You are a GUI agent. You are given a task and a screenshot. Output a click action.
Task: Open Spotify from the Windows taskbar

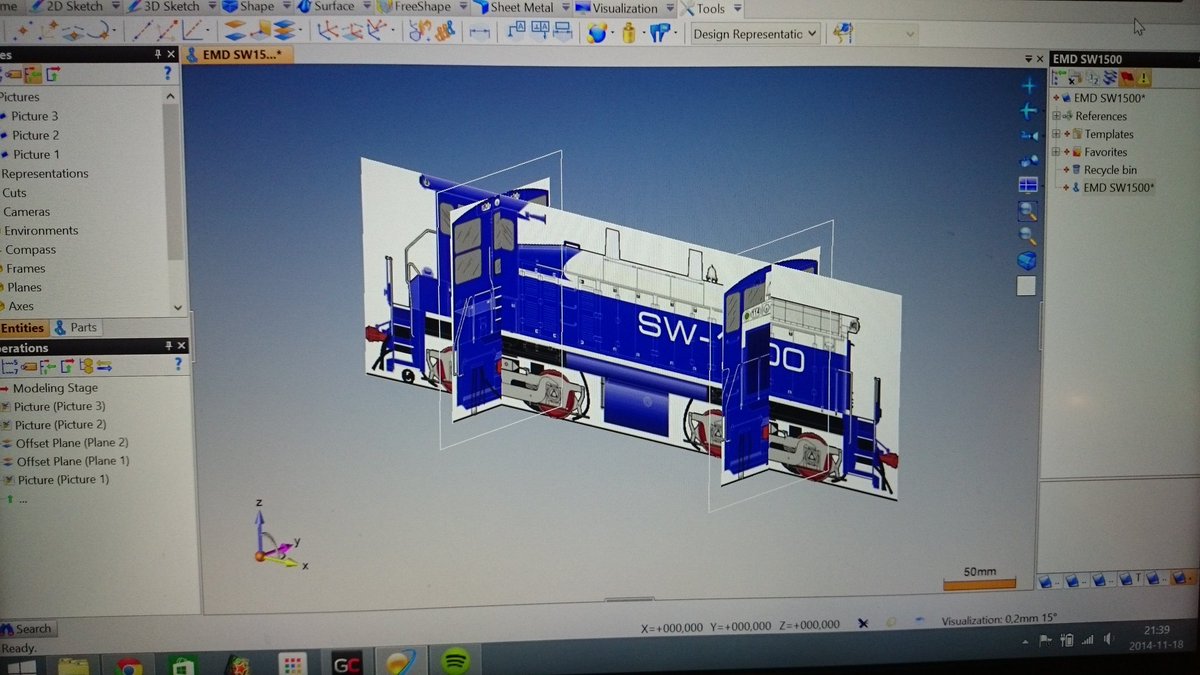455,661
